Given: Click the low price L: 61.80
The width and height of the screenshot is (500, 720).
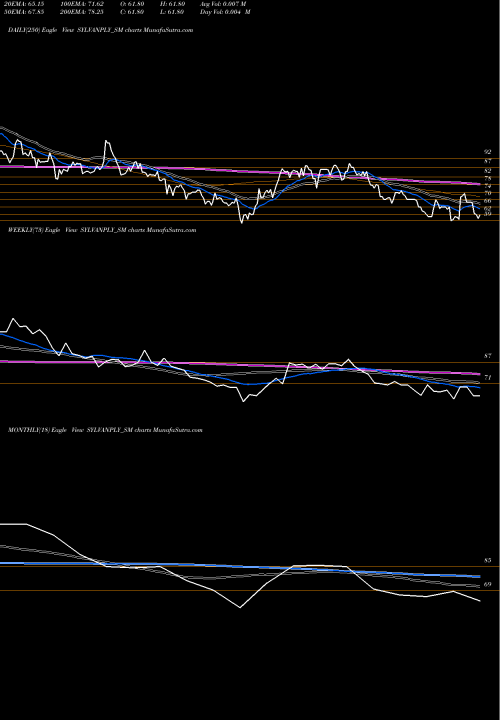Looking at the screenshot, I should click(x=173, y=12).
